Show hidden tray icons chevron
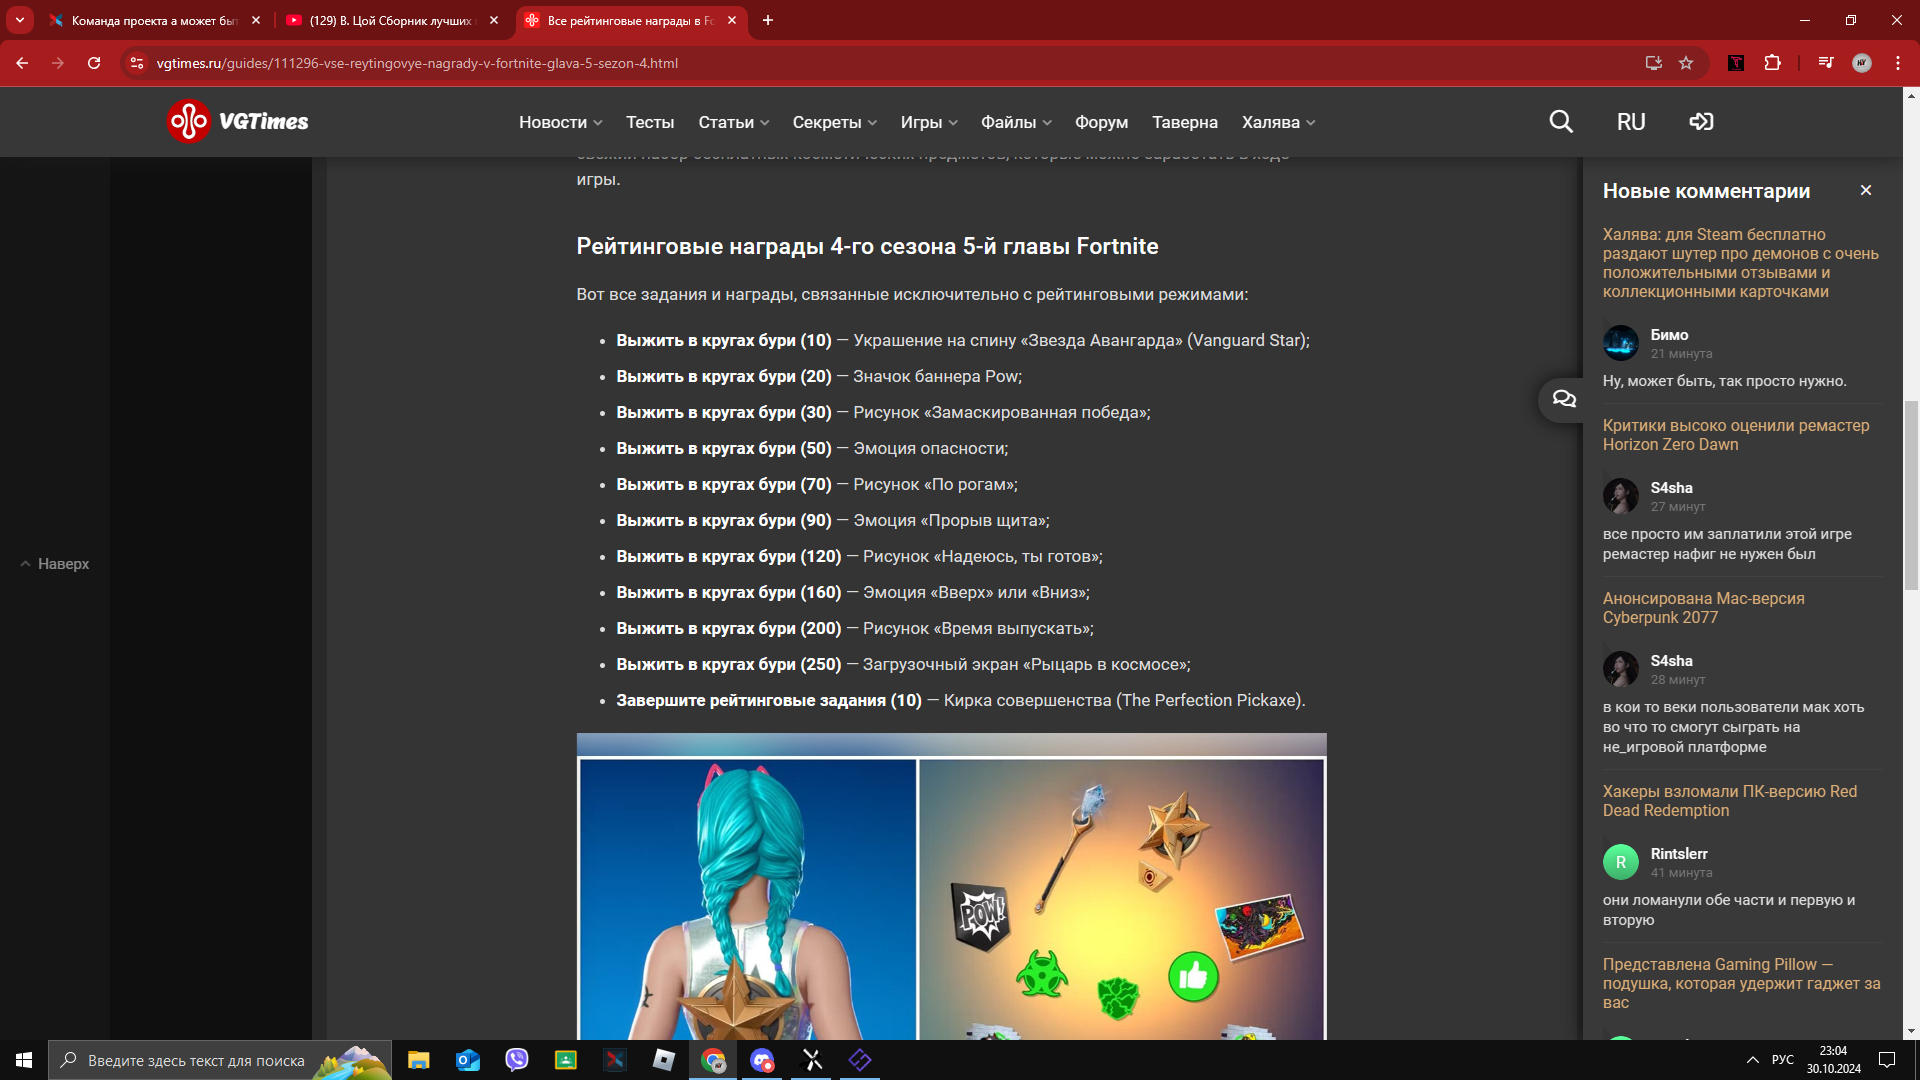Image resolution: width=1920 pixels, height=1080 pixels. [1752, 1060]
